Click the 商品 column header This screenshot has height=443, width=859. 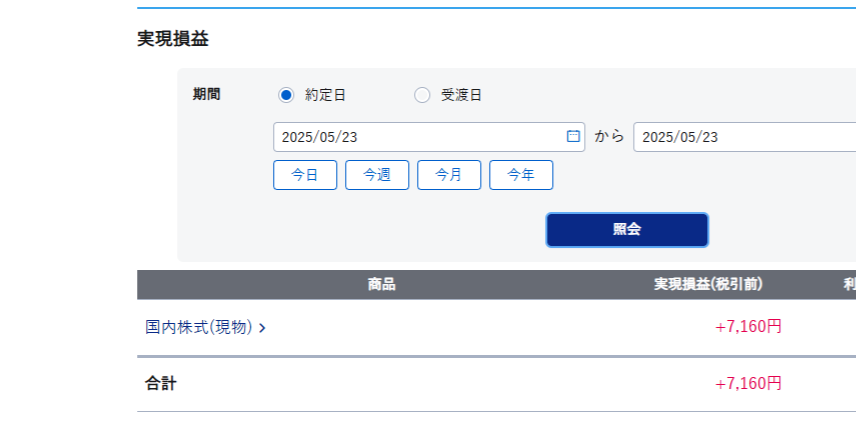[x=381, y=284]
